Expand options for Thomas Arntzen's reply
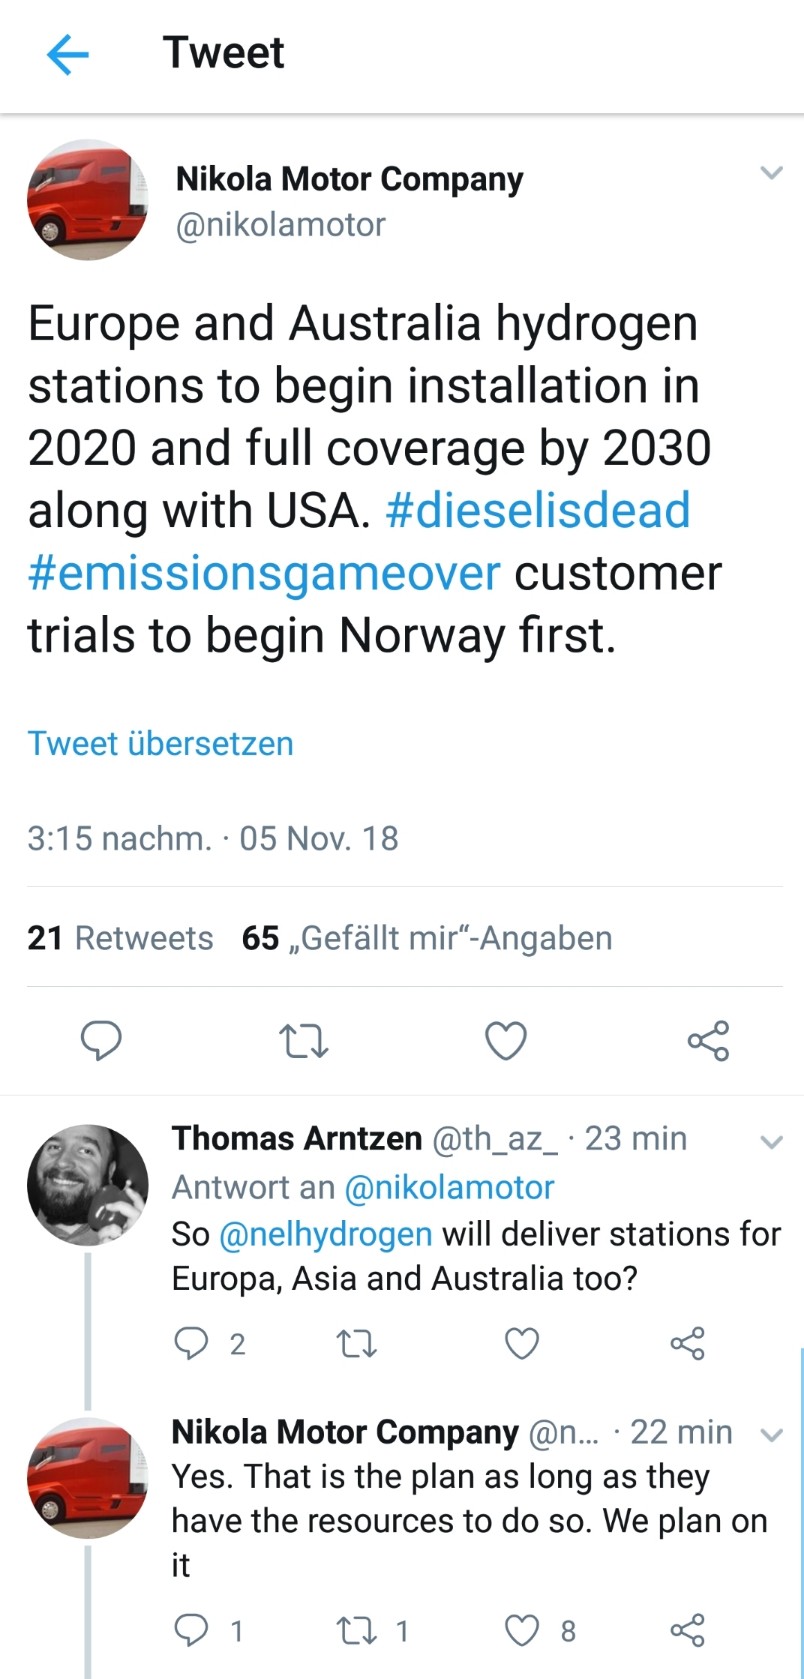 pyautogui.click(x=771, y=1141)
